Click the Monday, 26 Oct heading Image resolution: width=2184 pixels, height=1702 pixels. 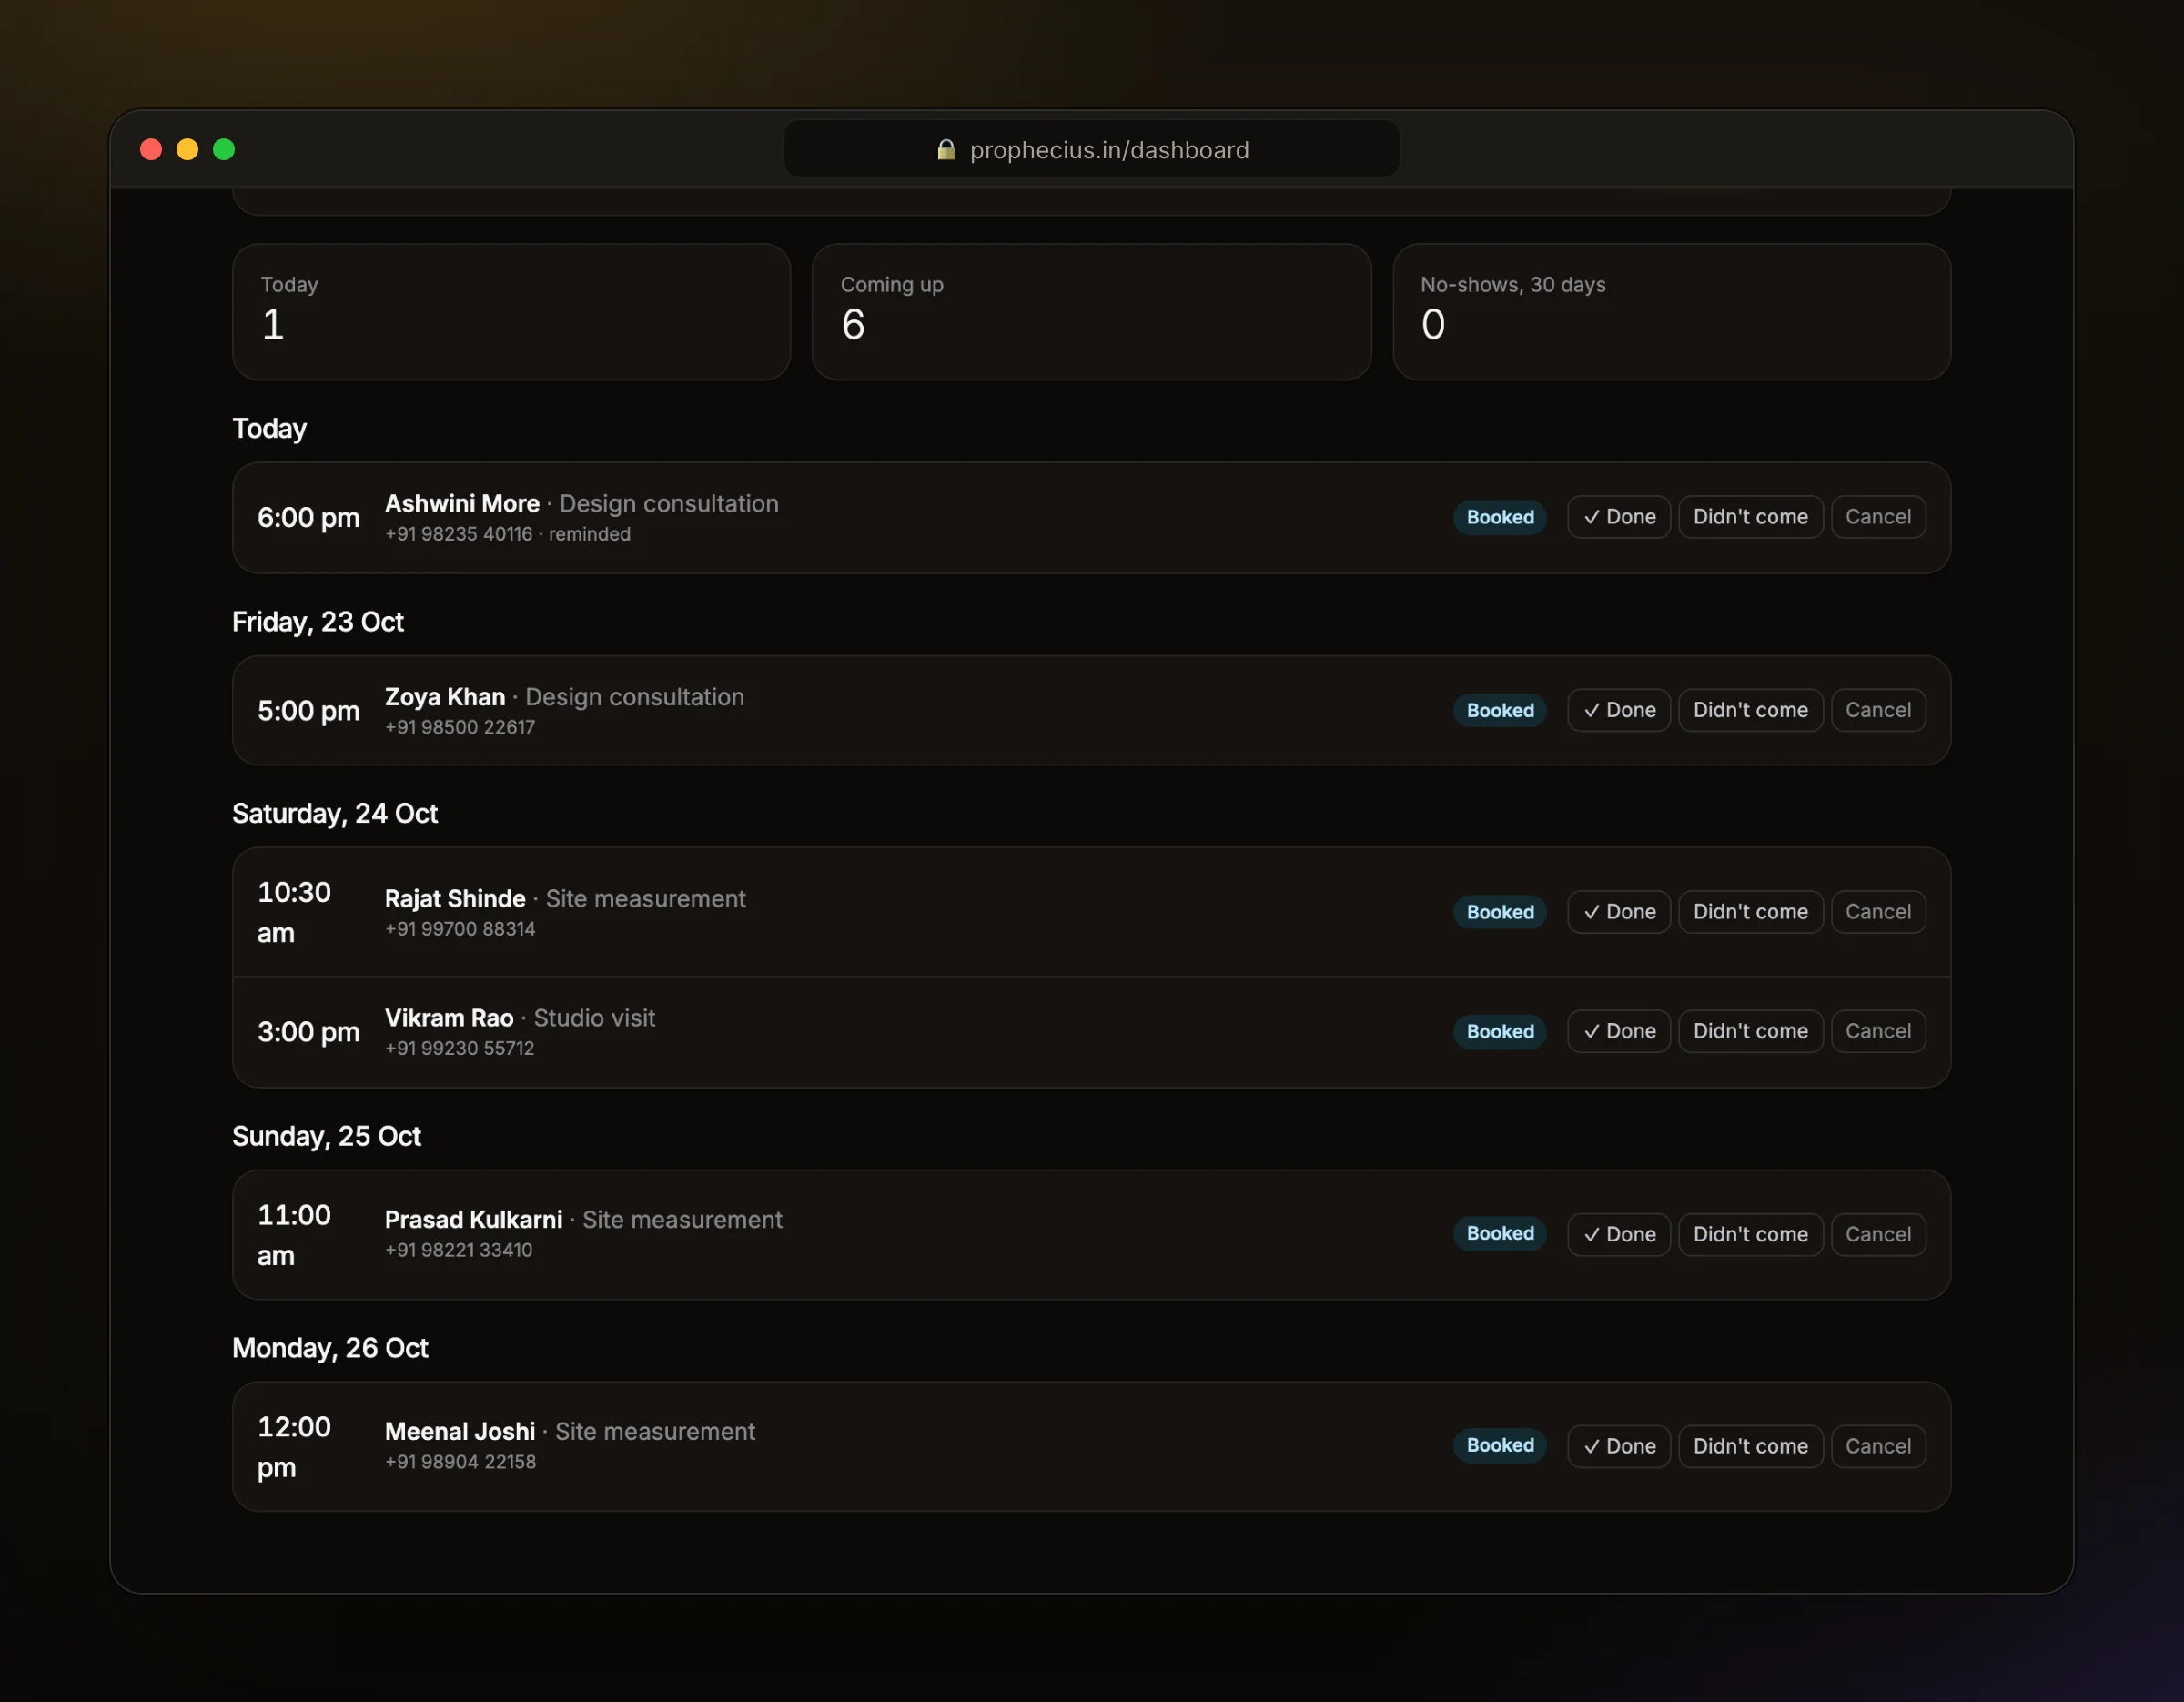tap(330, 1348)
